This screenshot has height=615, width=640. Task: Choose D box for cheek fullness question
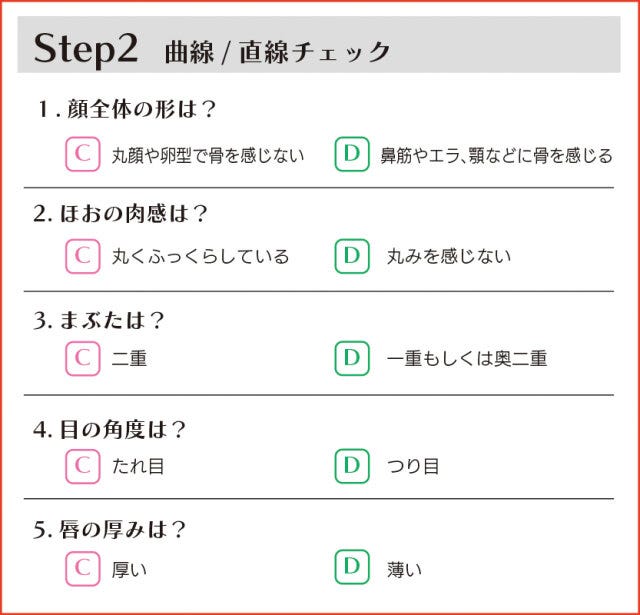pos(351,256)
